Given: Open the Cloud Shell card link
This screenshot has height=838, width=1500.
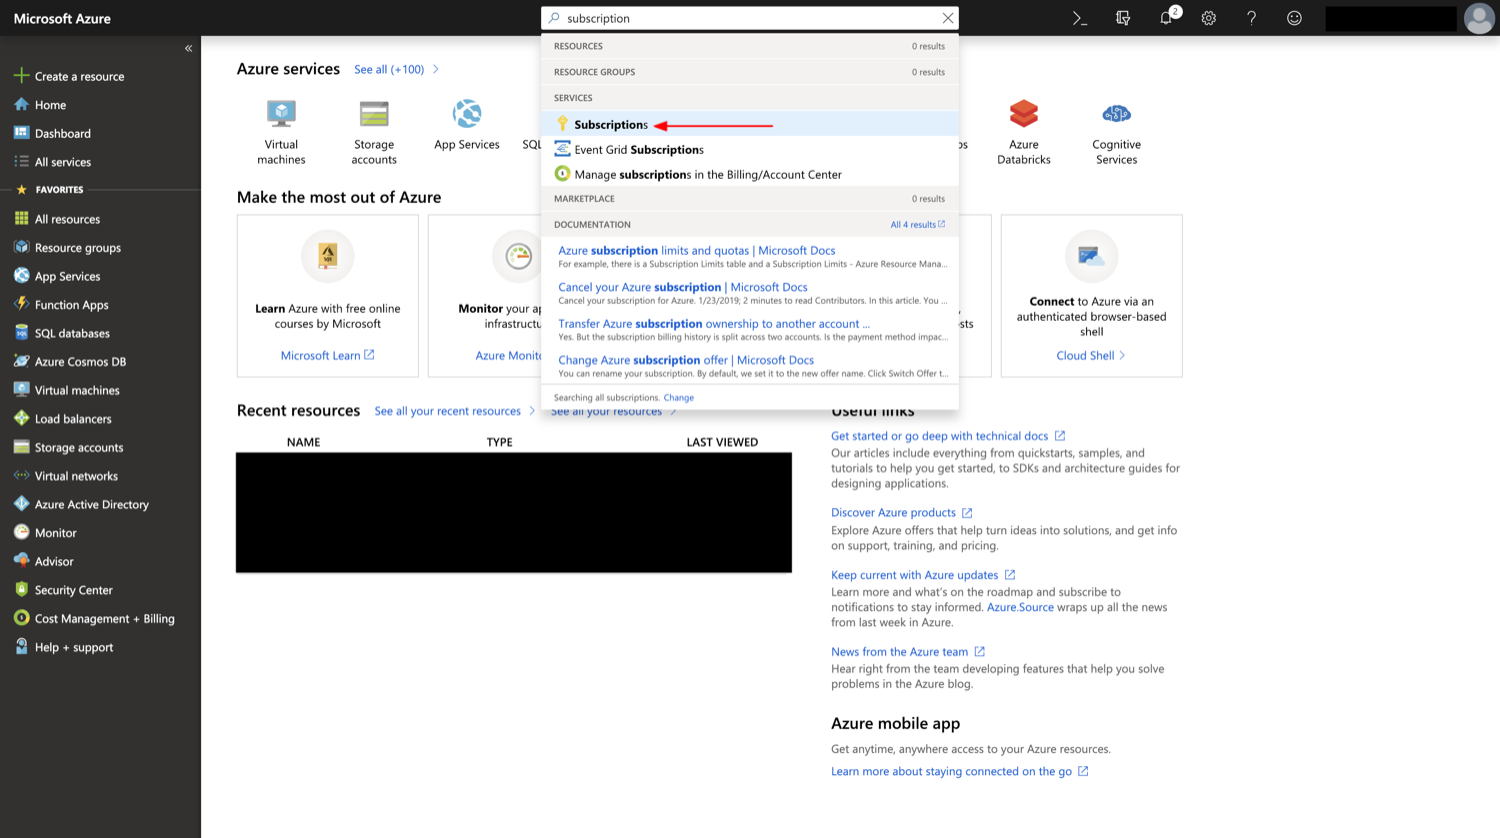Looking at the screenshot, I should tap(1090, 355).
